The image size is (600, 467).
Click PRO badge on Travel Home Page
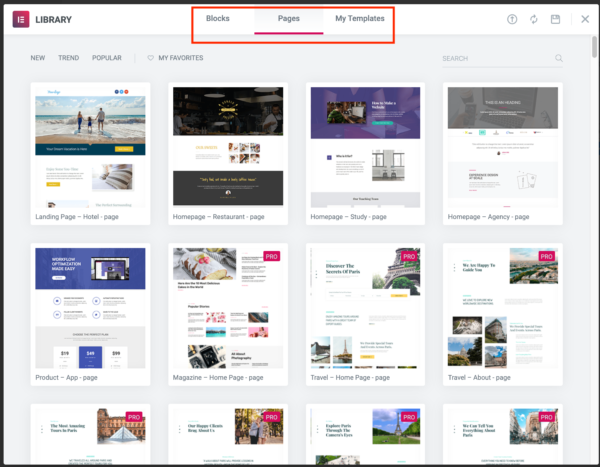tap(409, 256)
